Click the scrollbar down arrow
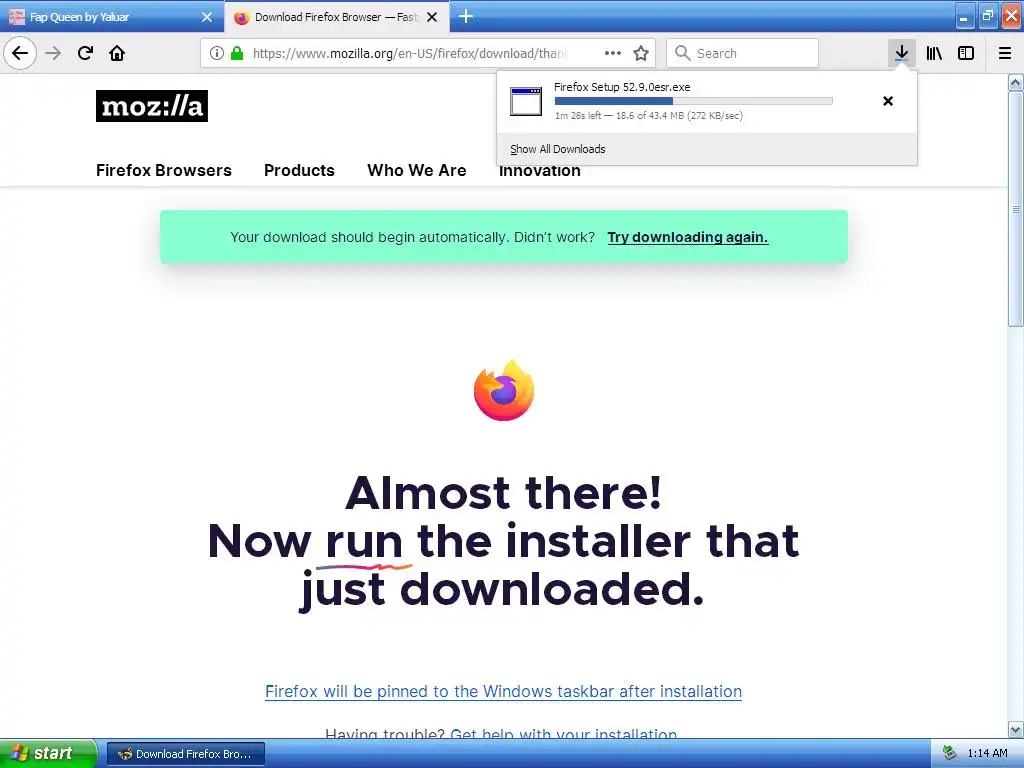1024x768 pixels. [1016, 729]
